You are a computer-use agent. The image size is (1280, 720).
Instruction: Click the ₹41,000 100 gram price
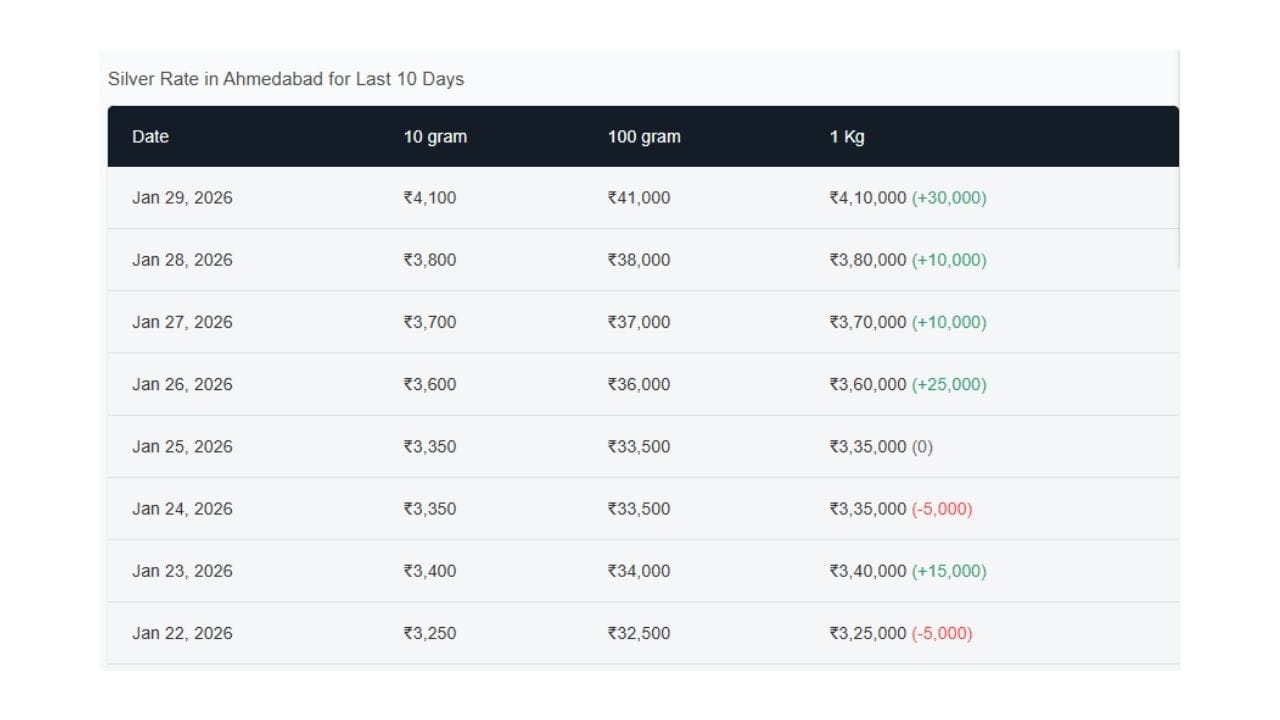click(x=639, y=198)
